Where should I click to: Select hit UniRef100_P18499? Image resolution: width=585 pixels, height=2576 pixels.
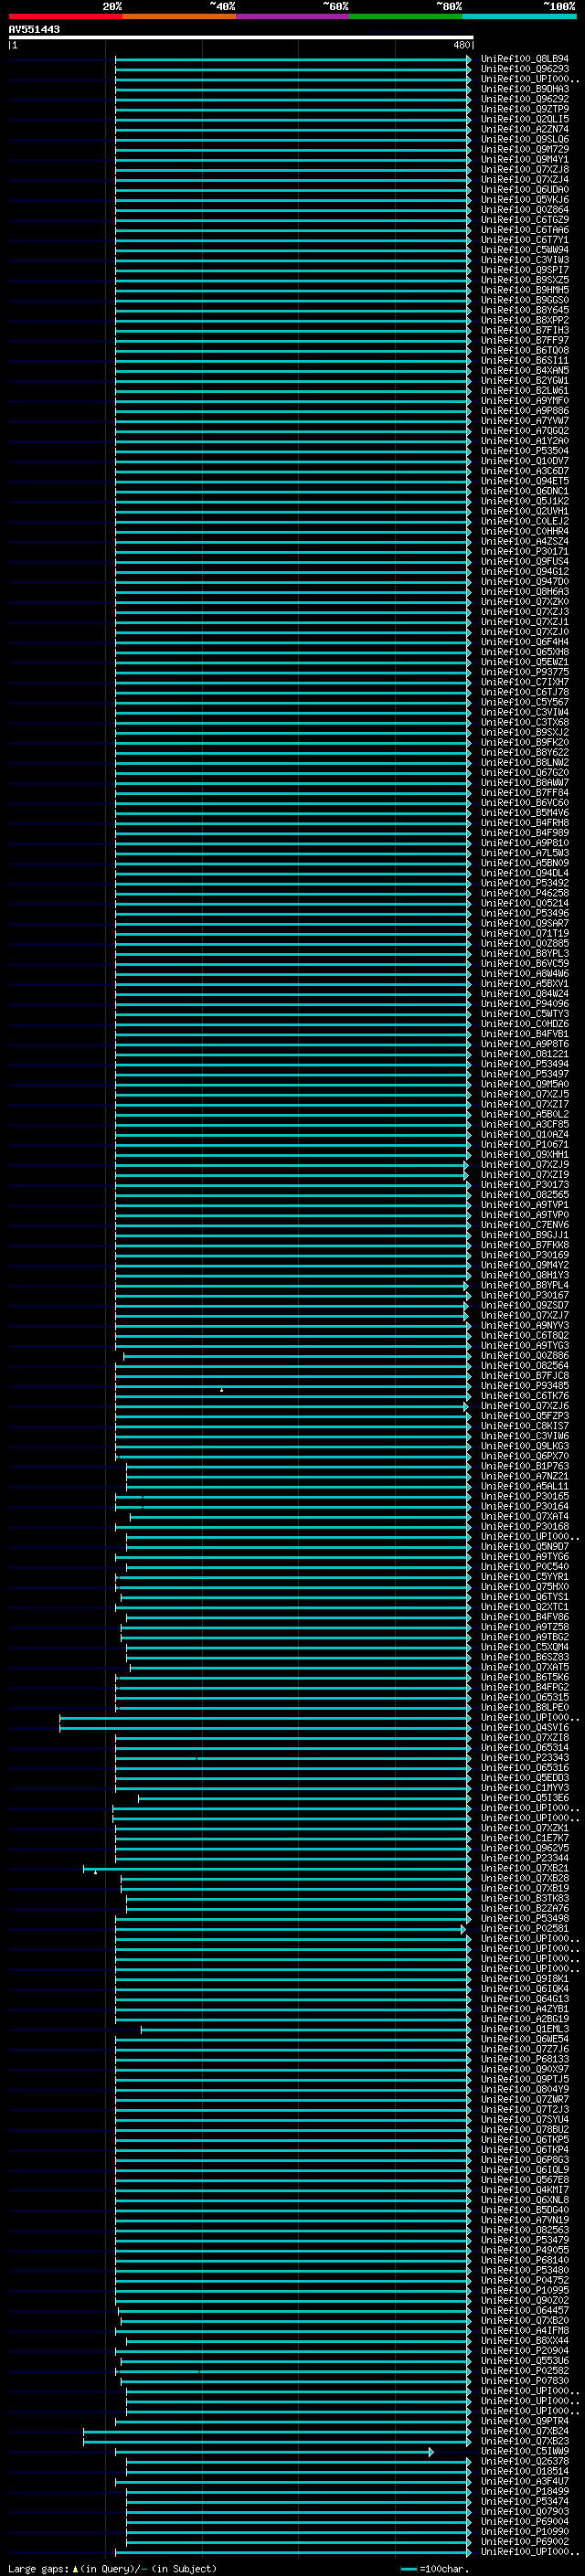525,2491
